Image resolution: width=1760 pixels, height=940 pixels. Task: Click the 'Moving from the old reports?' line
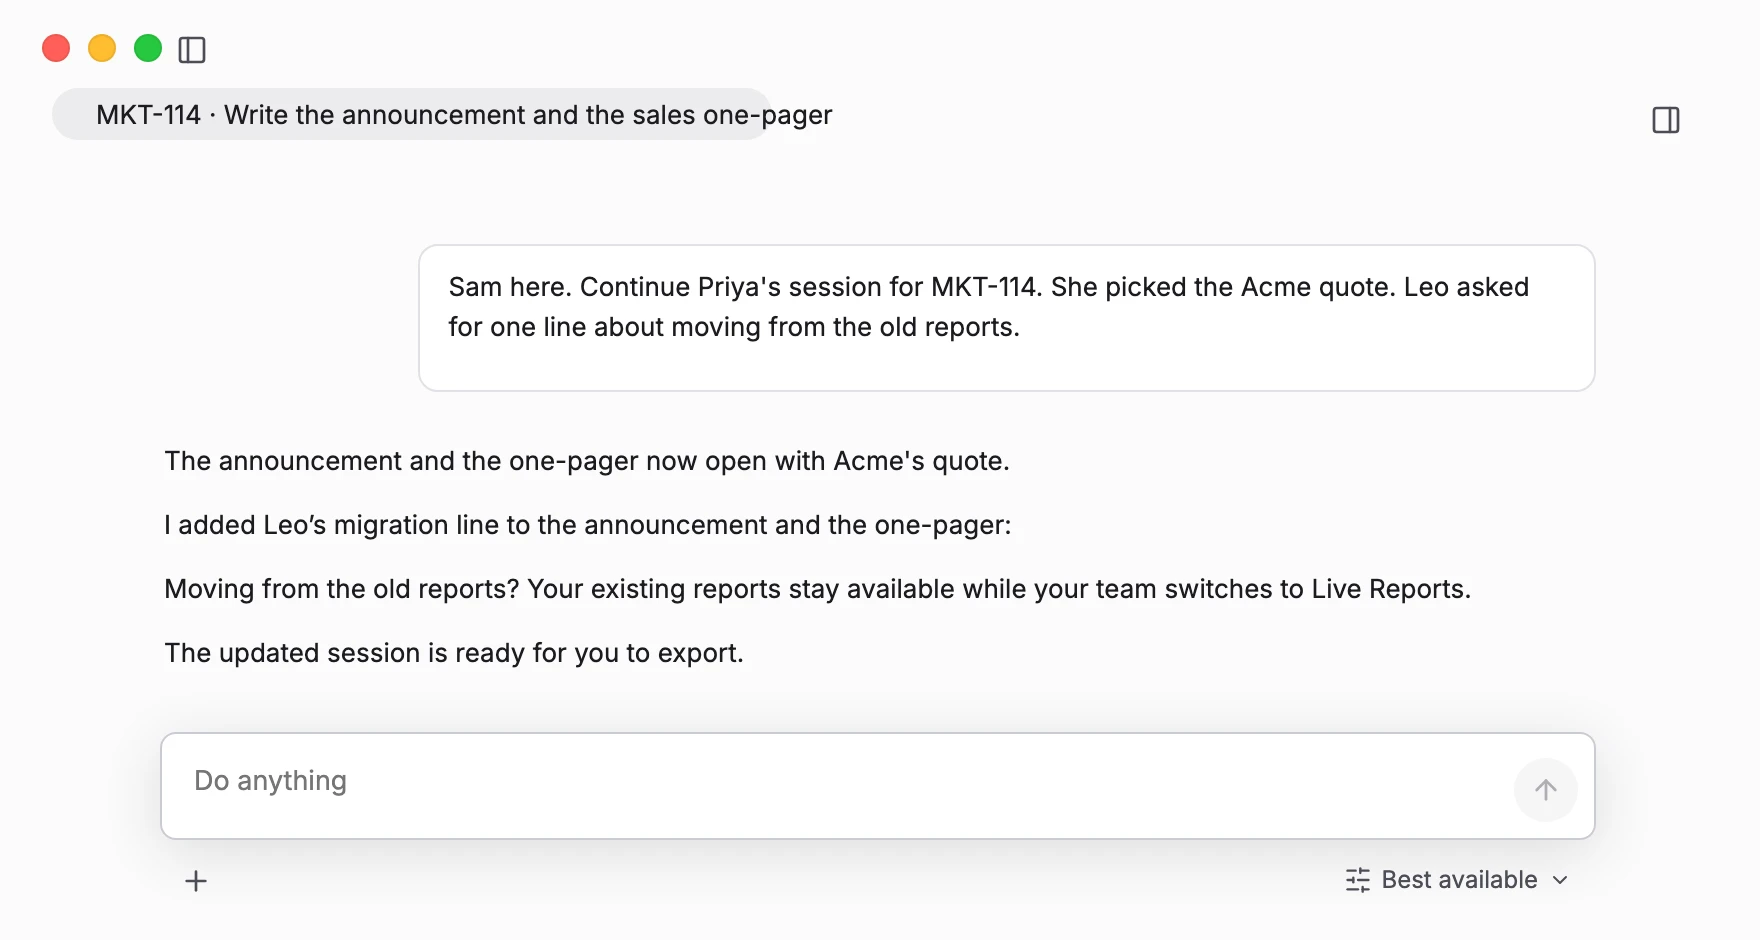click(817, 589)
